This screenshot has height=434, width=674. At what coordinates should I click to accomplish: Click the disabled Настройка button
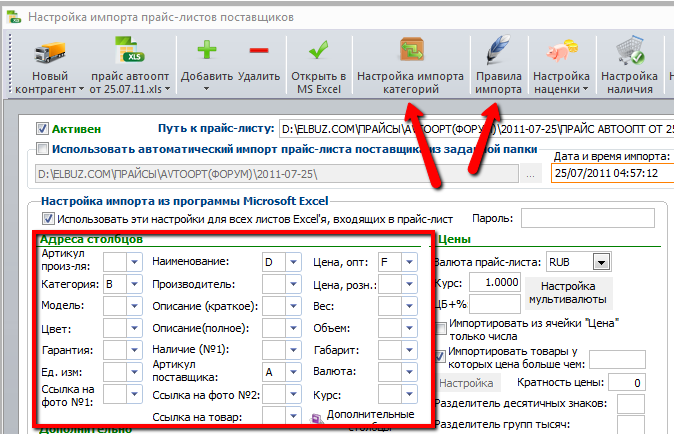(466, 383)
